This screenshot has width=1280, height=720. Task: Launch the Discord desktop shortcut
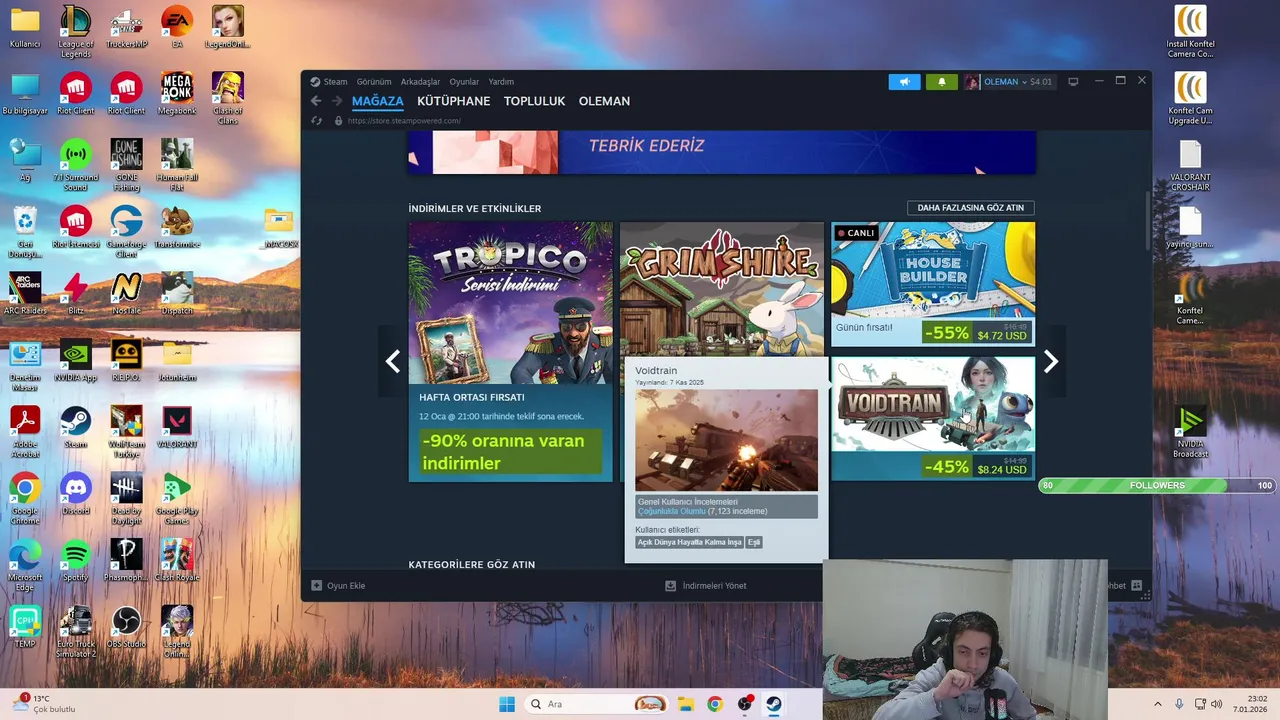[76, 495]
